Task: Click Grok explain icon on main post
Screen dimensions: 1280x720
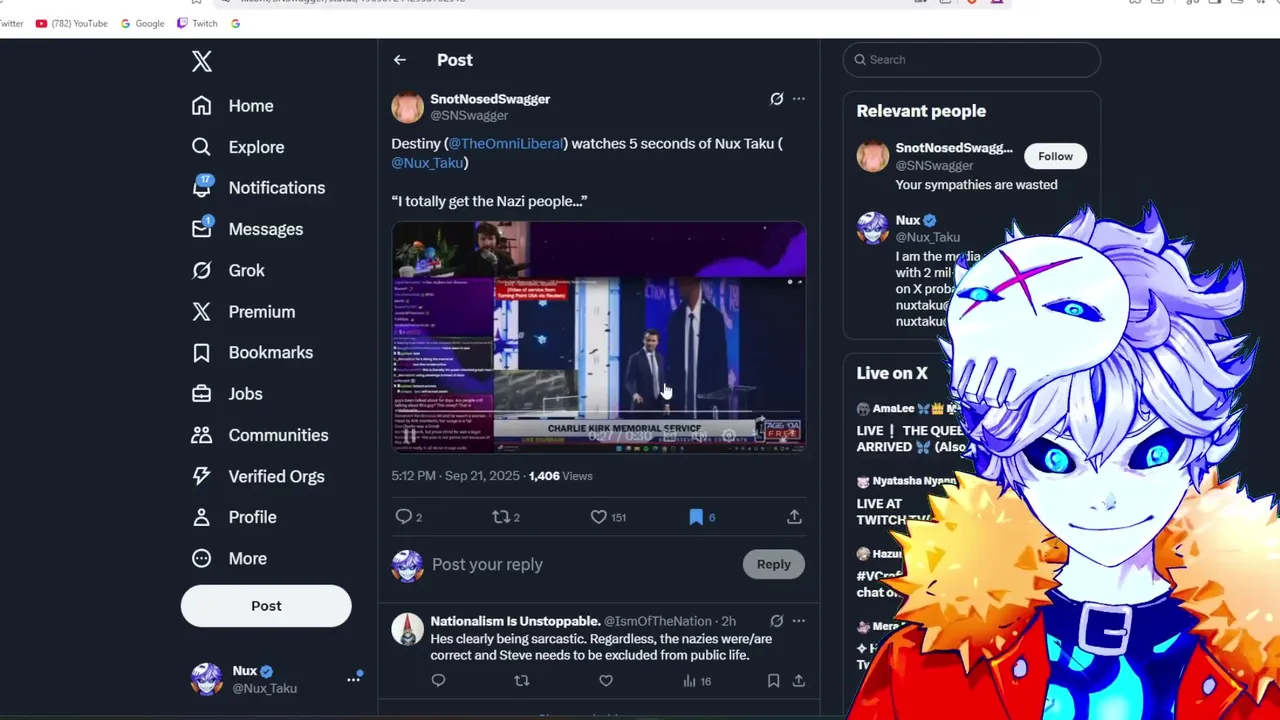Action: [776, 99]
